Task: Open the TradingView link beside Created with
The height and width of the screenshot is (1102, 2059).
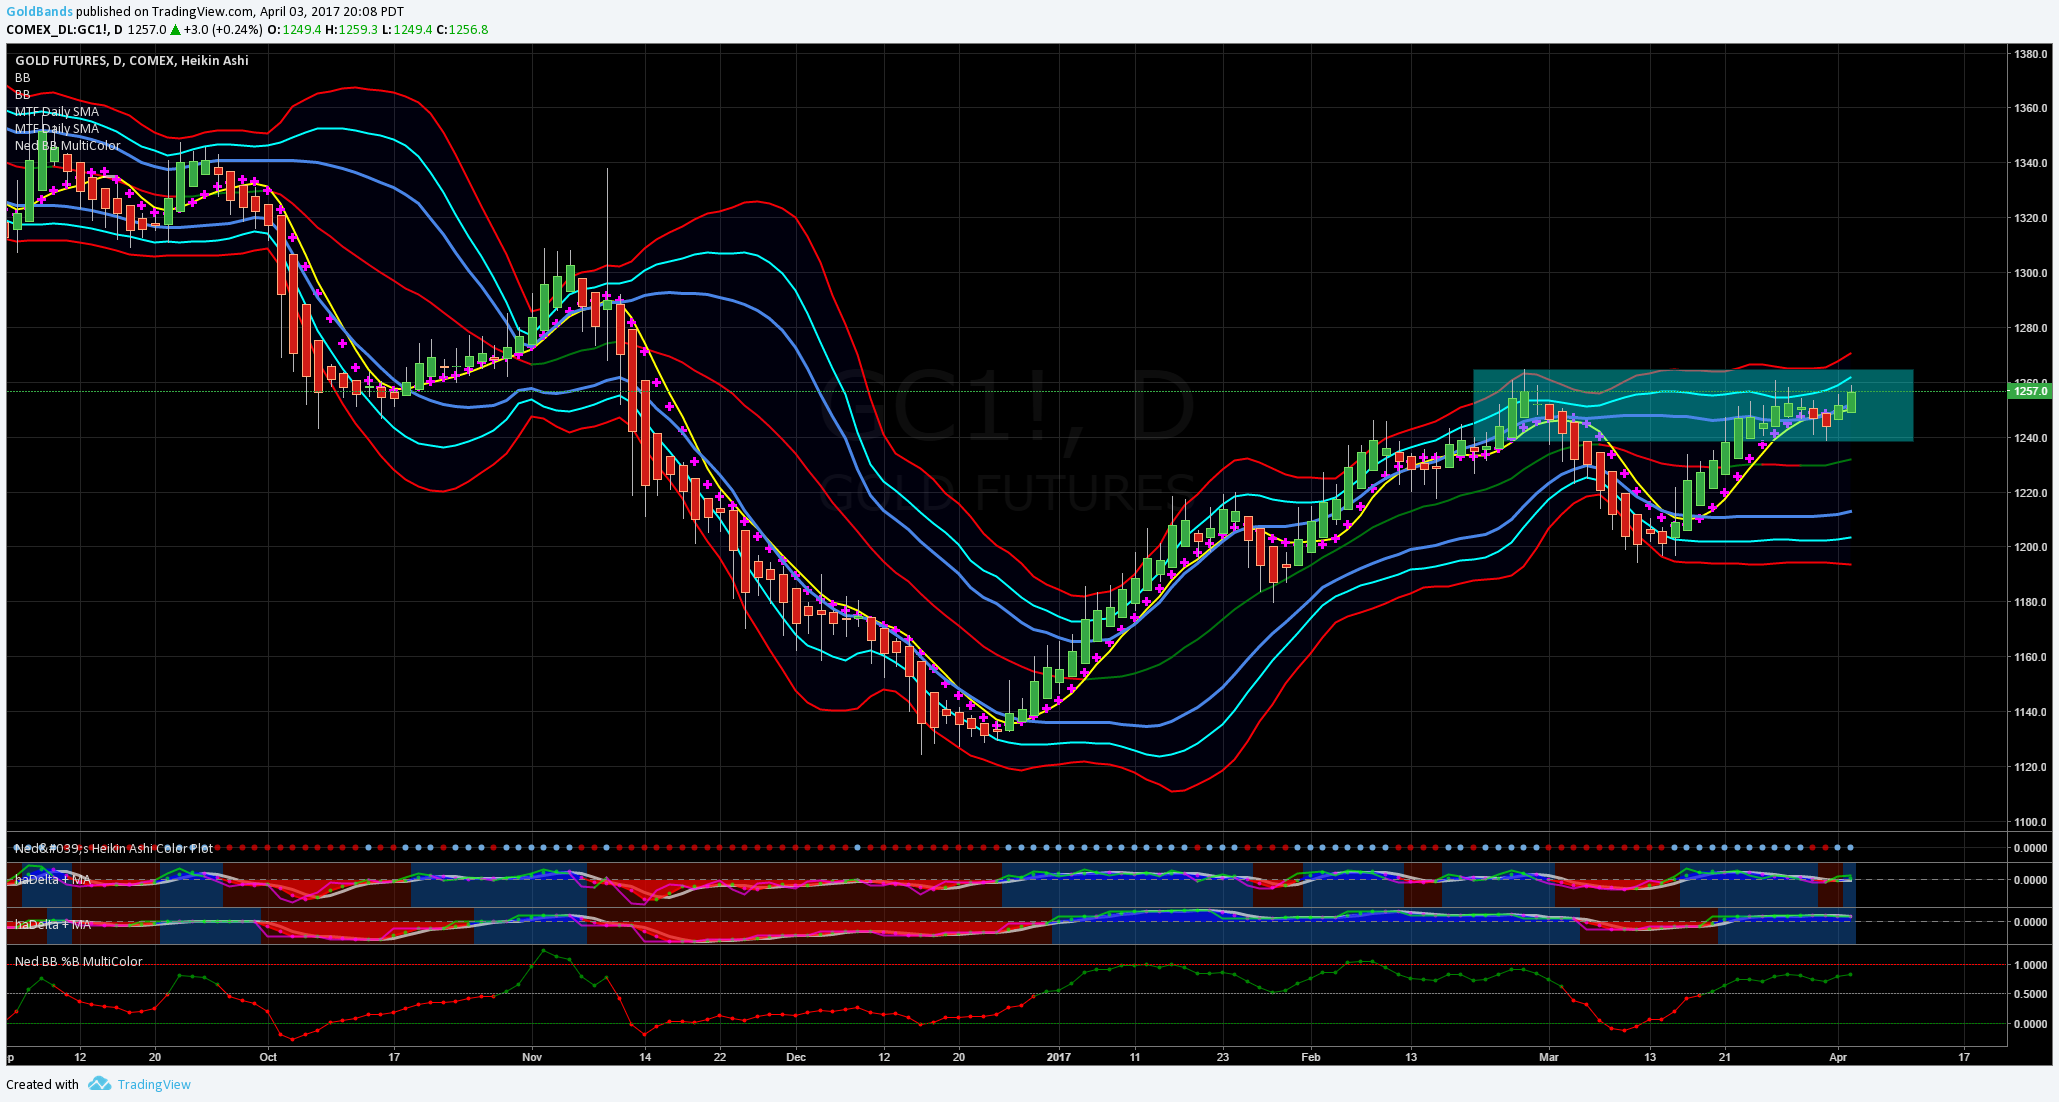Action: tap(154, 1084)
